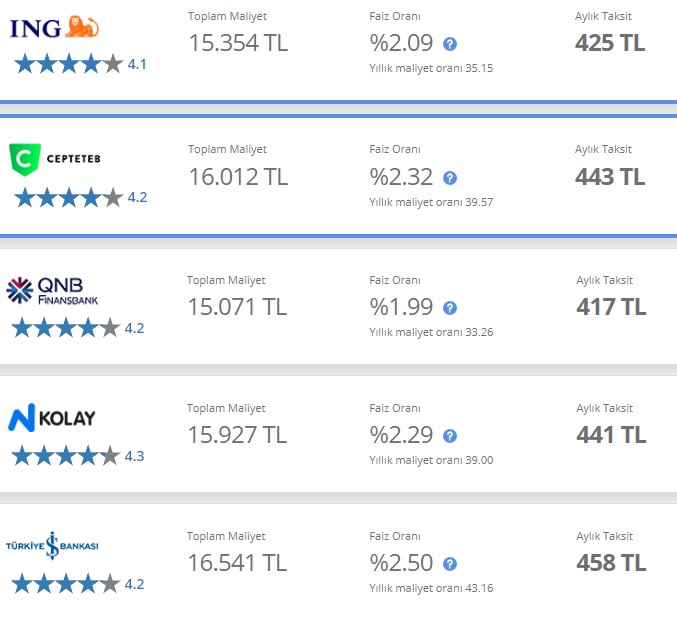Click the ING bank logo
The height and width of the screenshot is (618, 677).
coord(54,27)
